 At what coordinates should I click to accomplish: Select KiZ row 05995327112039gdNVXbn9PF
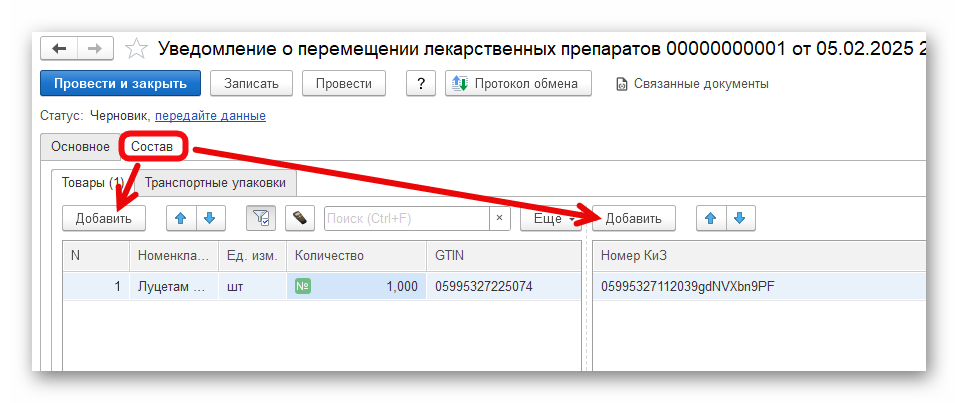click(759, 286)
